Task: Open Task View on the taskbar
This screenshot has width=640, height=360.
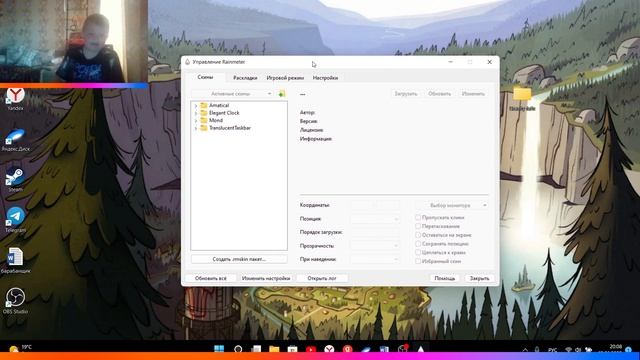Action: (256, 349)
